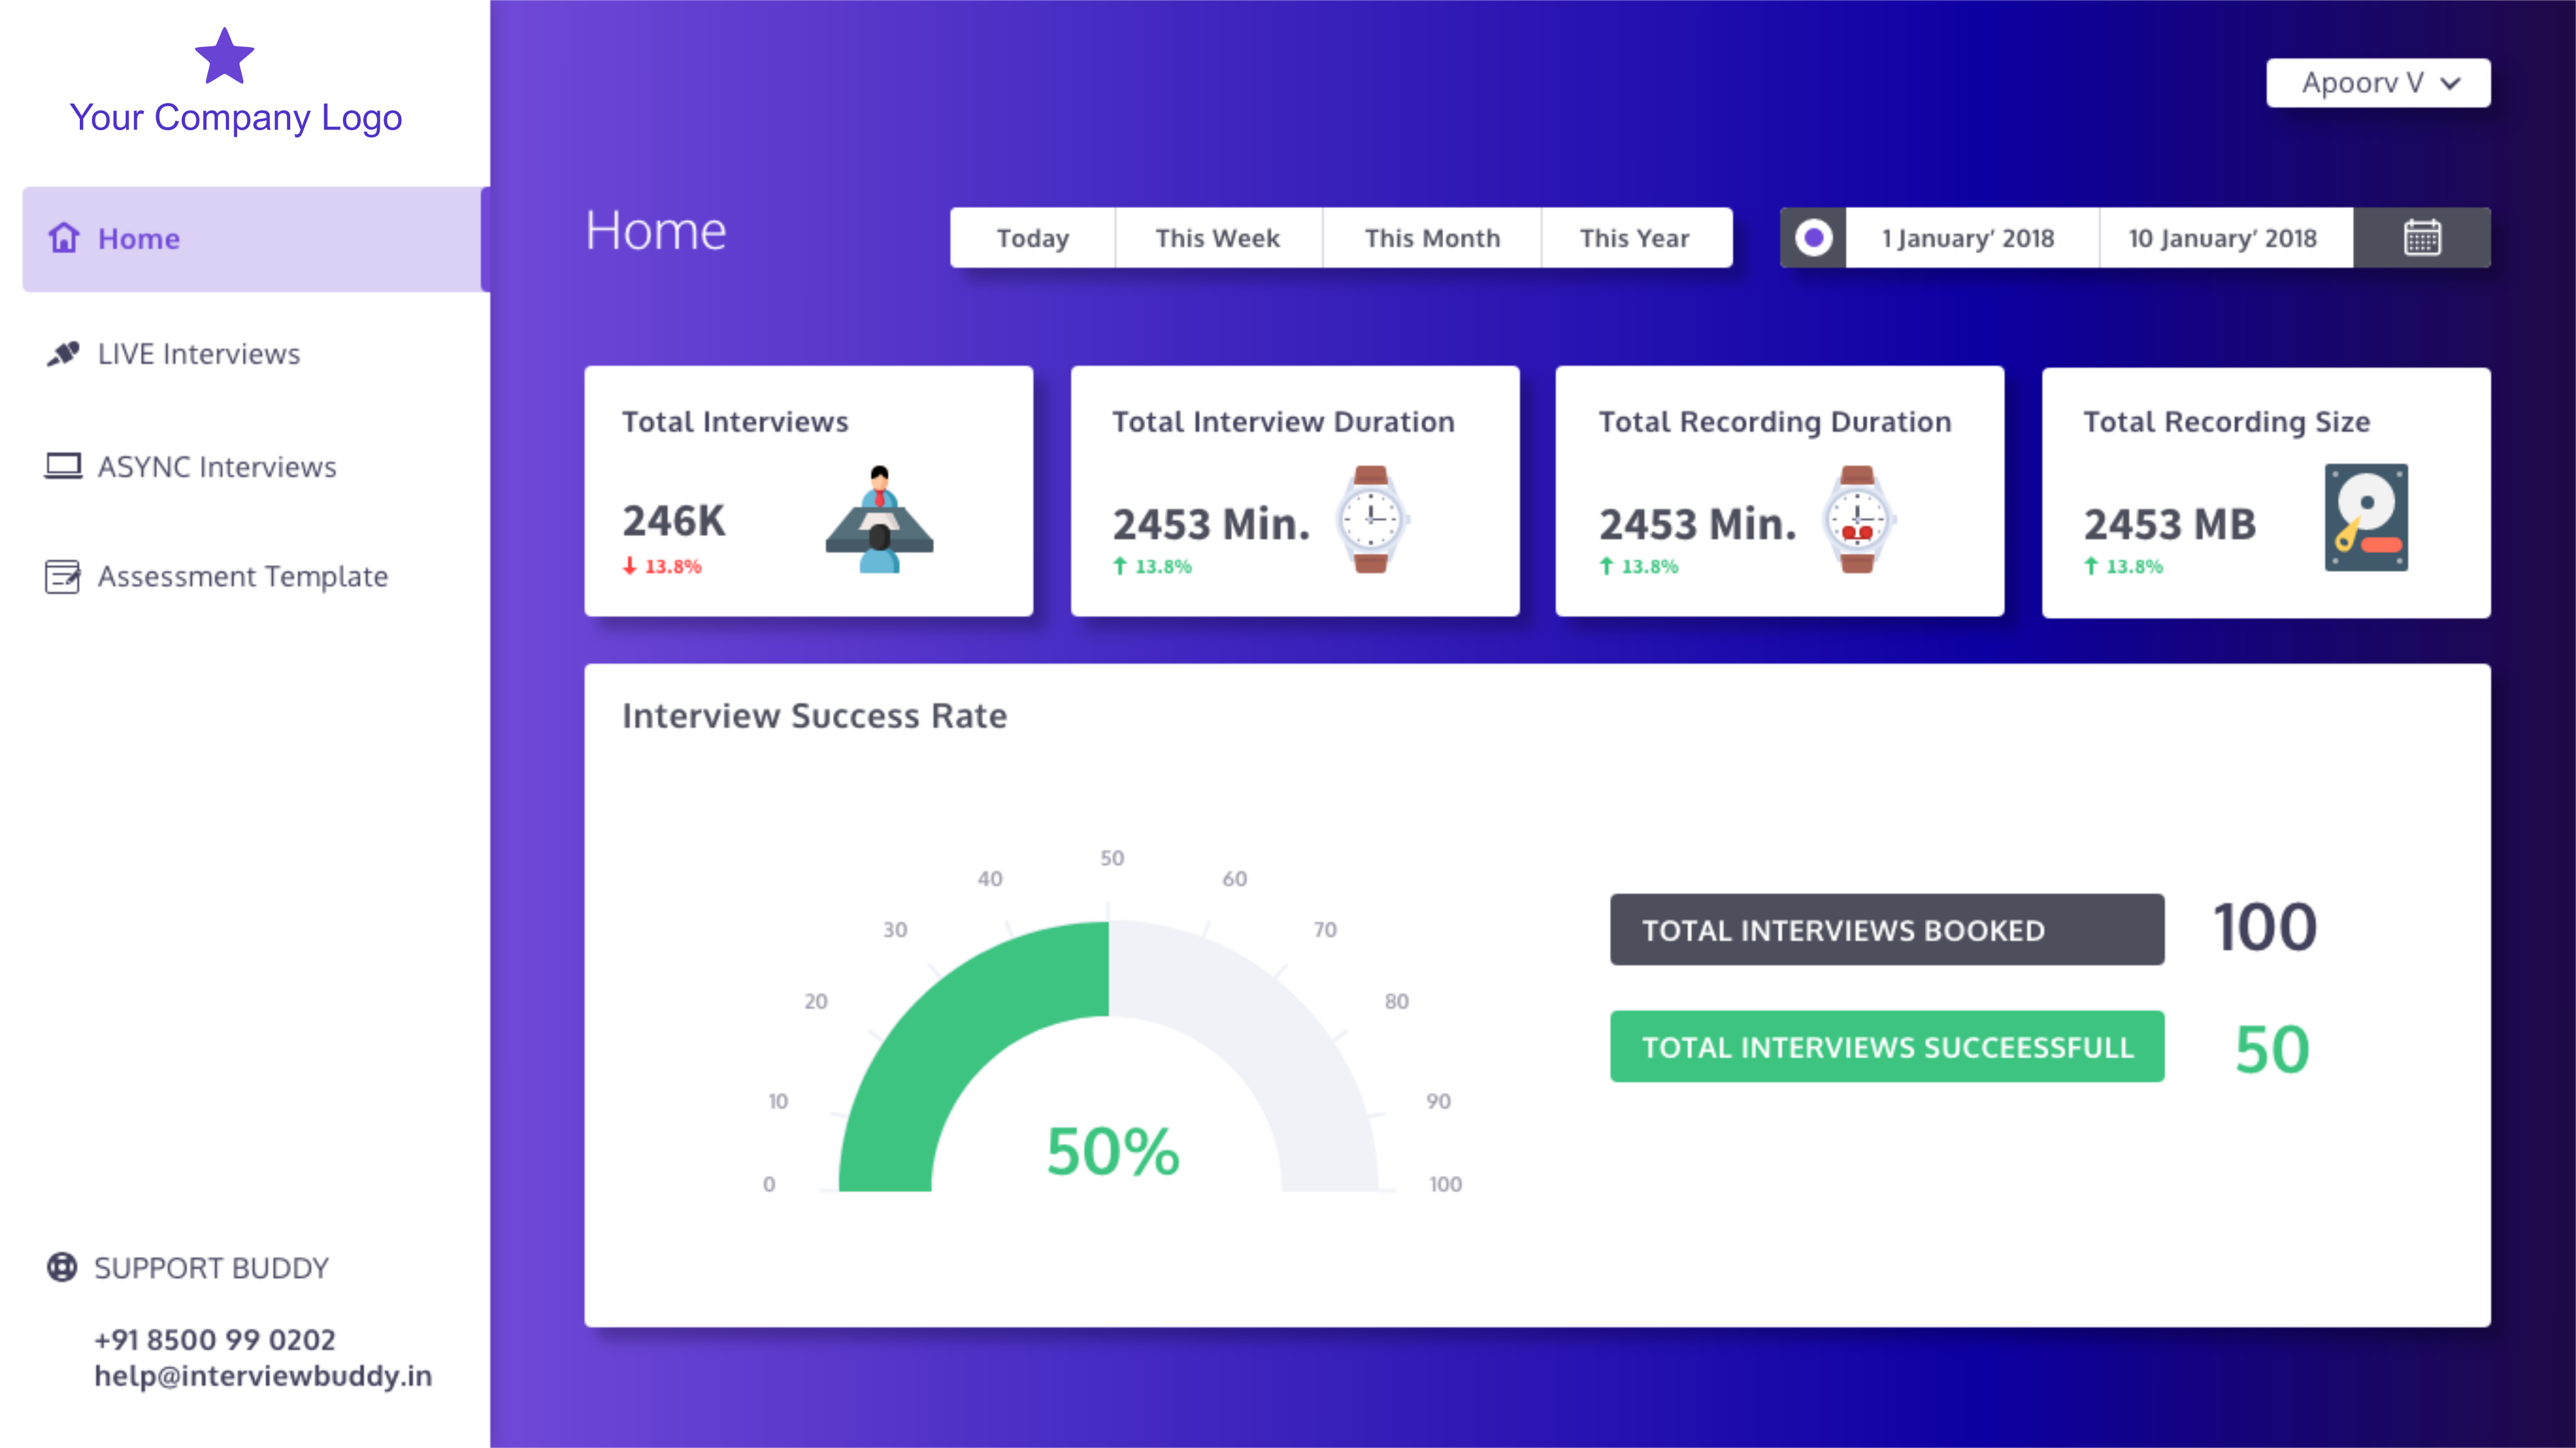Click the interviewer illustration on Total Interviews card
2576x1448 pixels.
(x=878, y=520)
